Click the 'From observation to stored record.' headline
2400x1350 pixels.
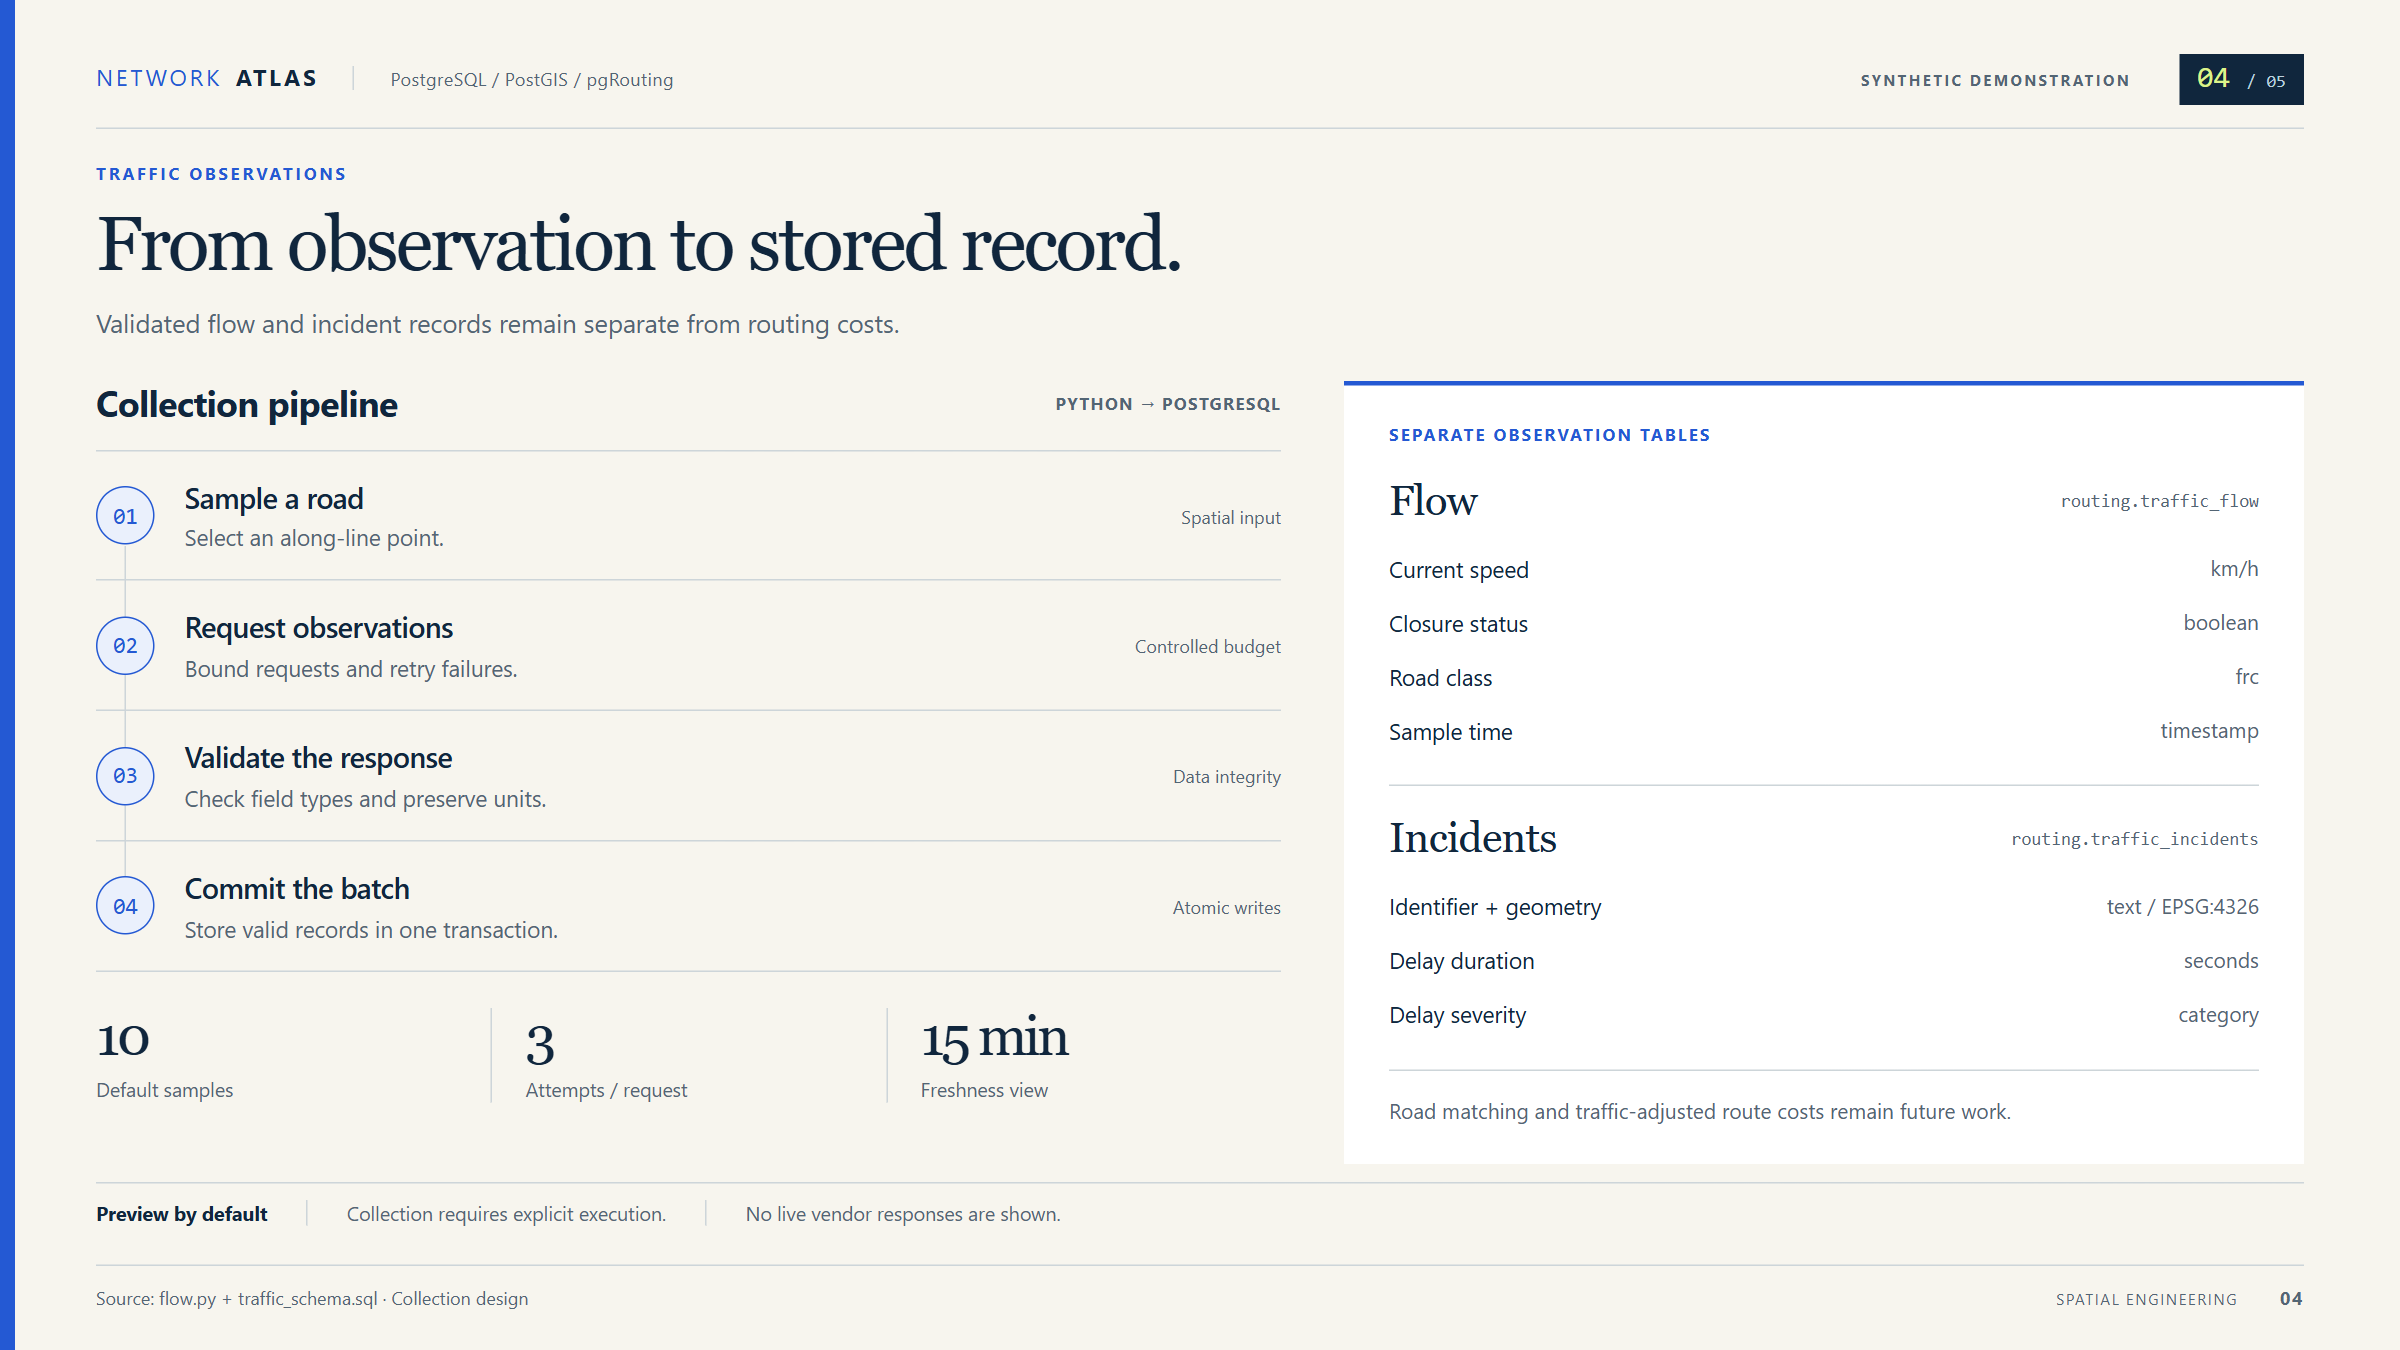pyautogui.click(x=639, y=243)
